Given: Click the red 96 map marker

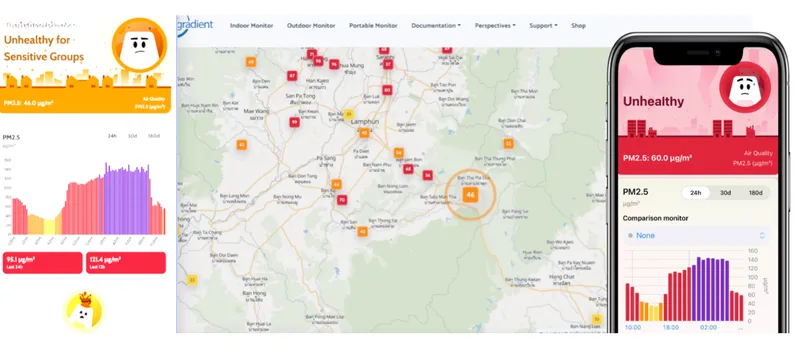Looking at the screenshot, I should (334, 64).
